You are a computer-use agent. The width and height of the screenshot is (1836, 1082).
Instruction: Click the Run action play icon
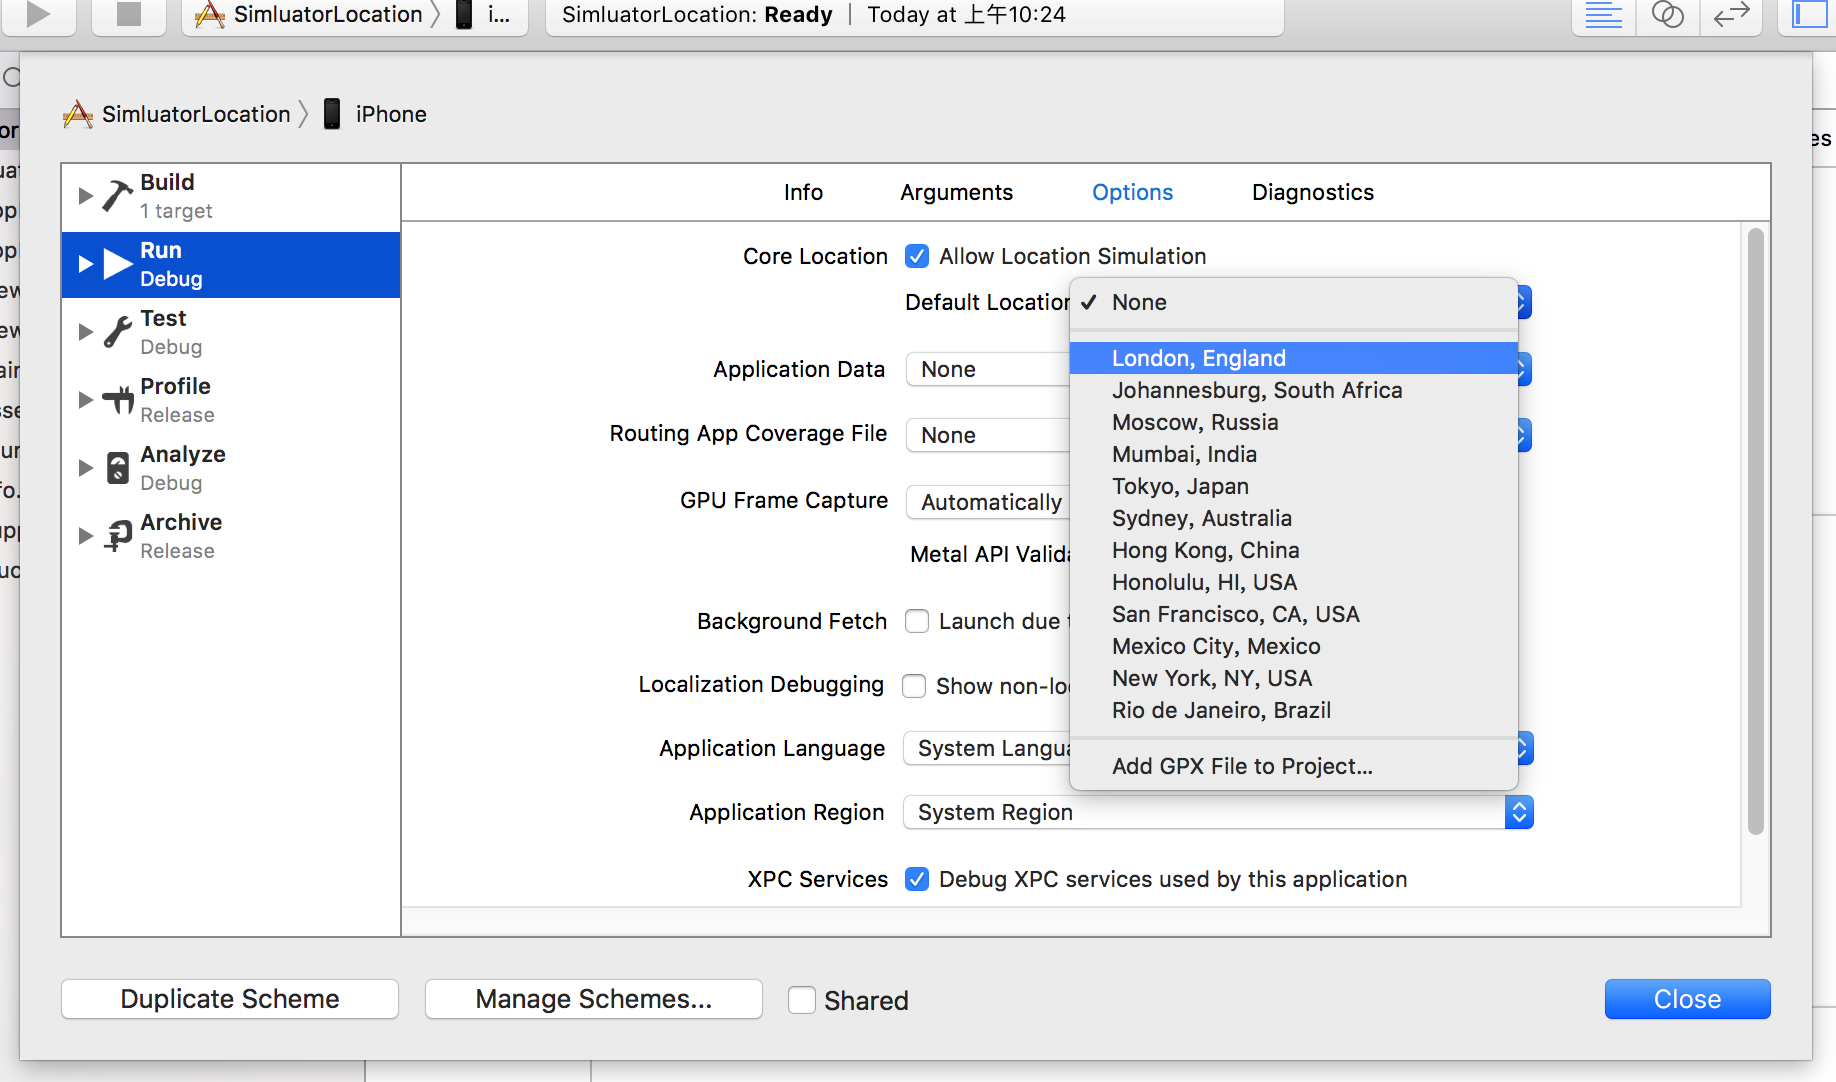point(118,264)
